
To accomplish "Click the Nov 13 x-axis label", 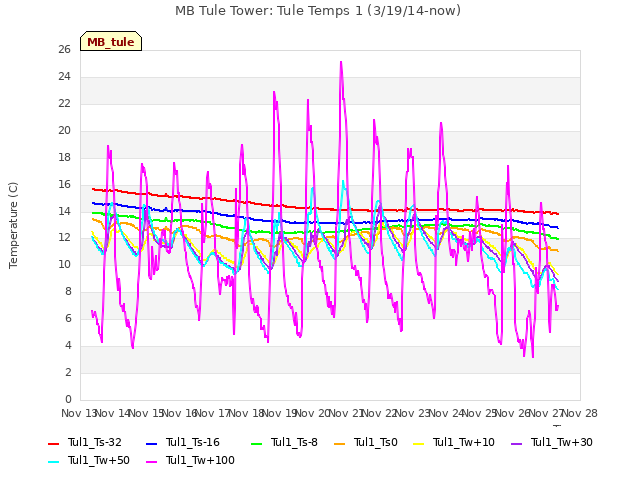I will (x=78, y=413).
